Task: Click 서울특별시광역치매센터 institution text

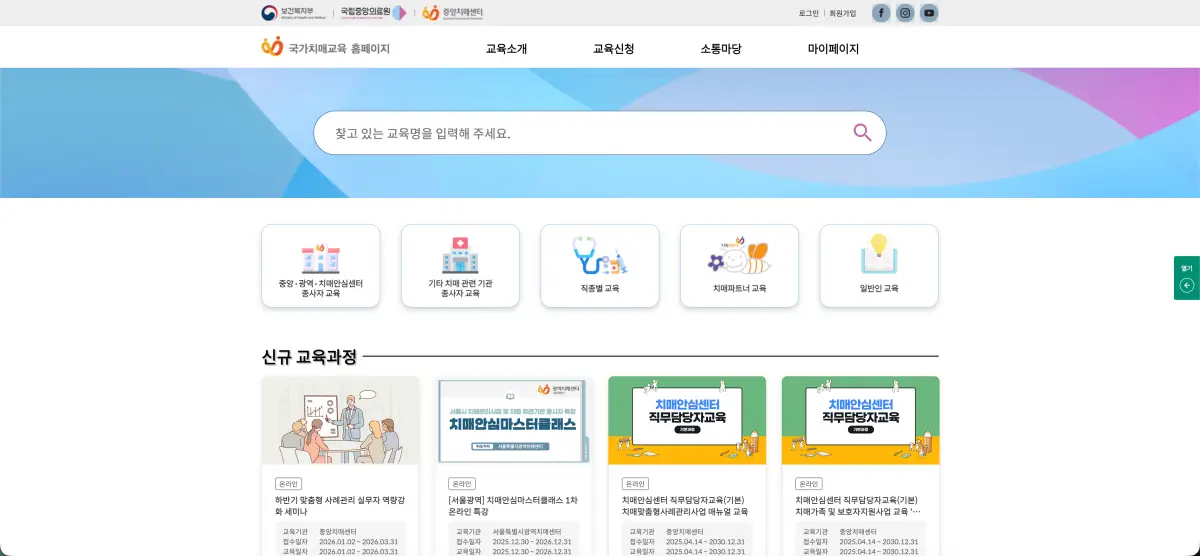Action: pos(527,532)
